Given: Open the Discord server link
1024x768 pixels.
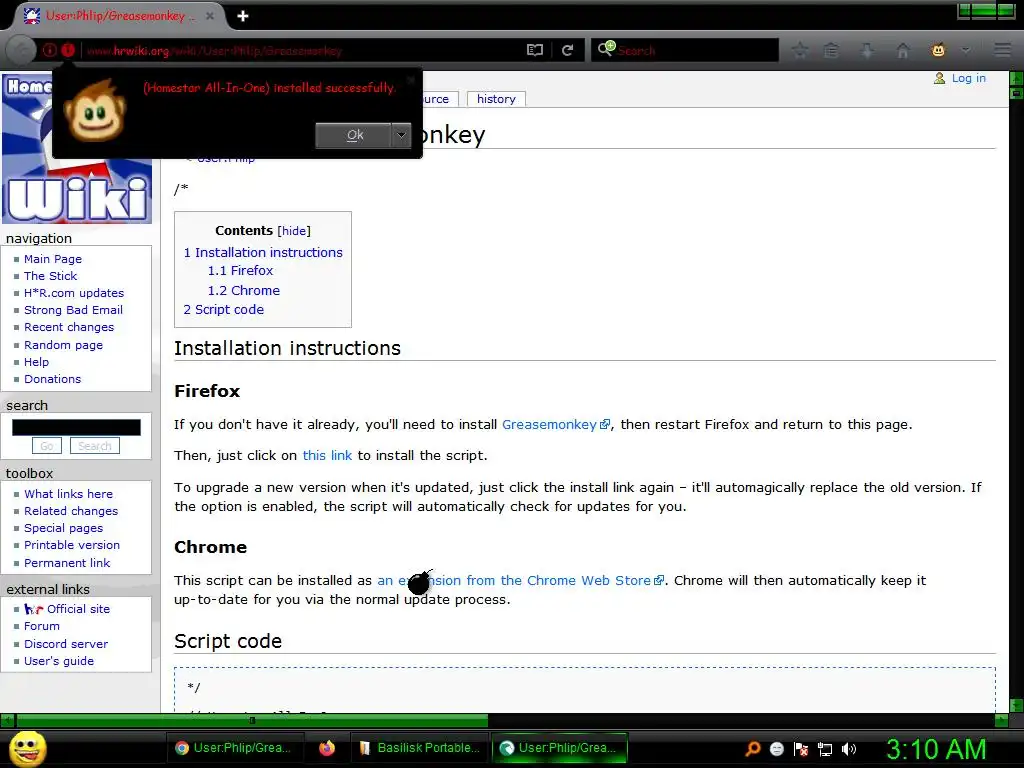Looking at the screenshot, I should tap(66, 644).
